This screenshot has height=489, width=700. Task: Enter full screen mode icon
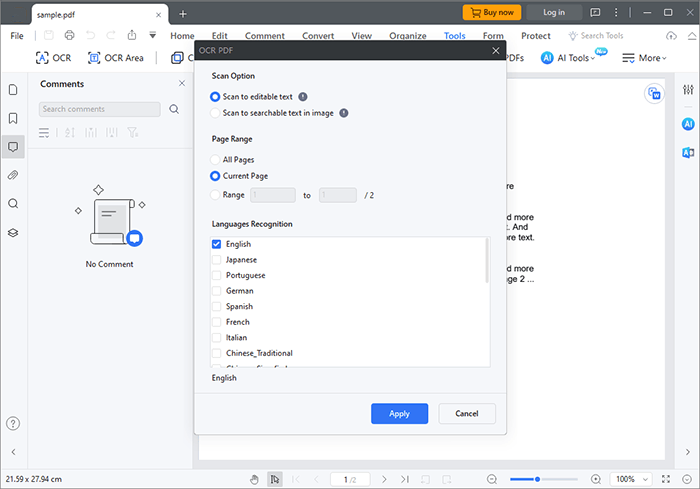coord(666,479)
